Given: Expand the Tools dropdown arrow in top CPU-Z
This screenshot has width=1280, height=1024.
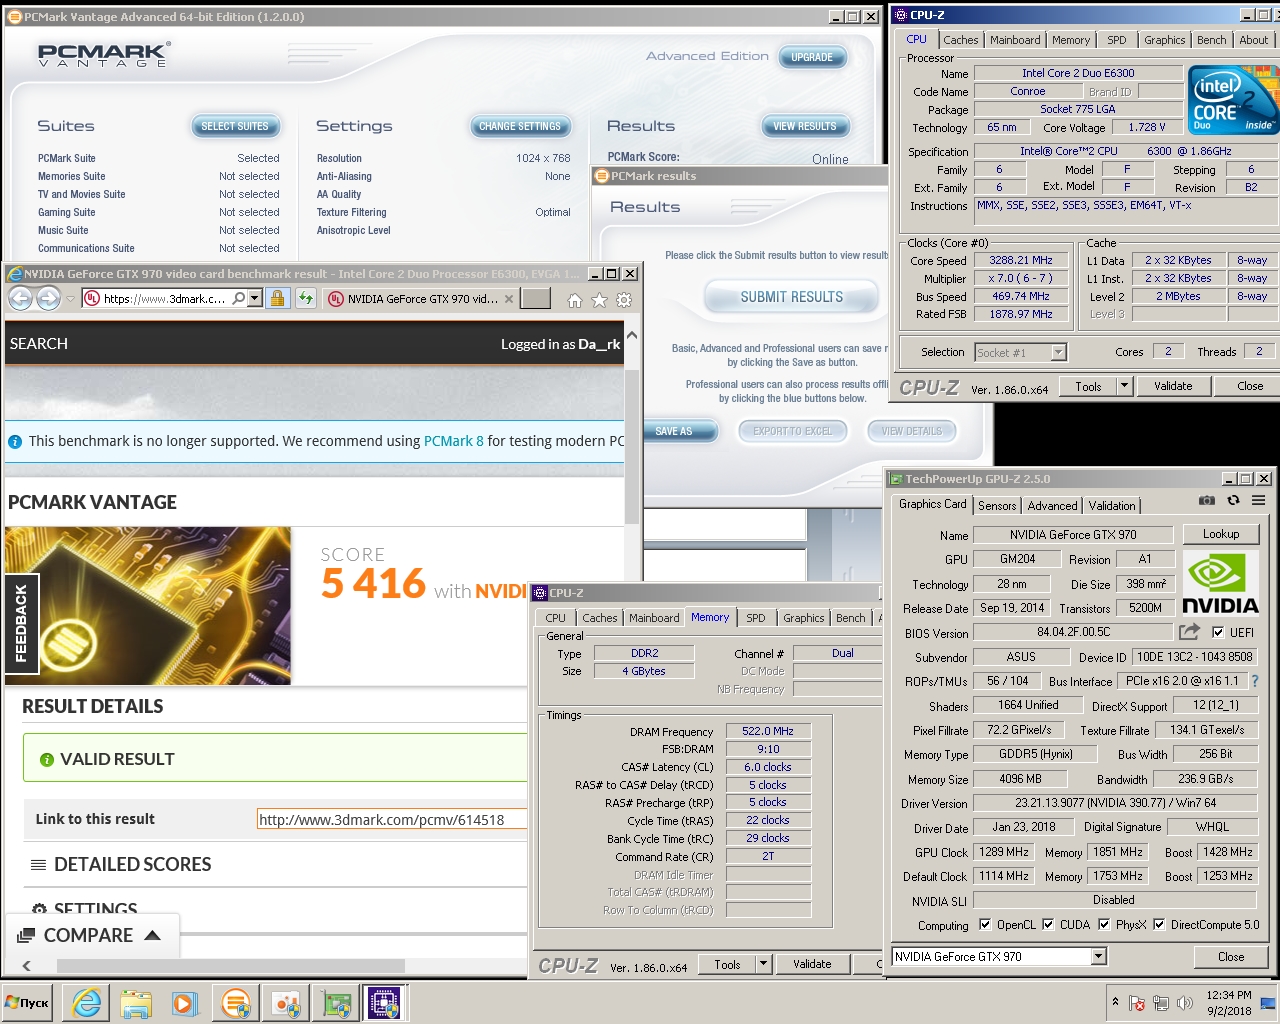Looking at the screenshot, I should [1124, 386].
